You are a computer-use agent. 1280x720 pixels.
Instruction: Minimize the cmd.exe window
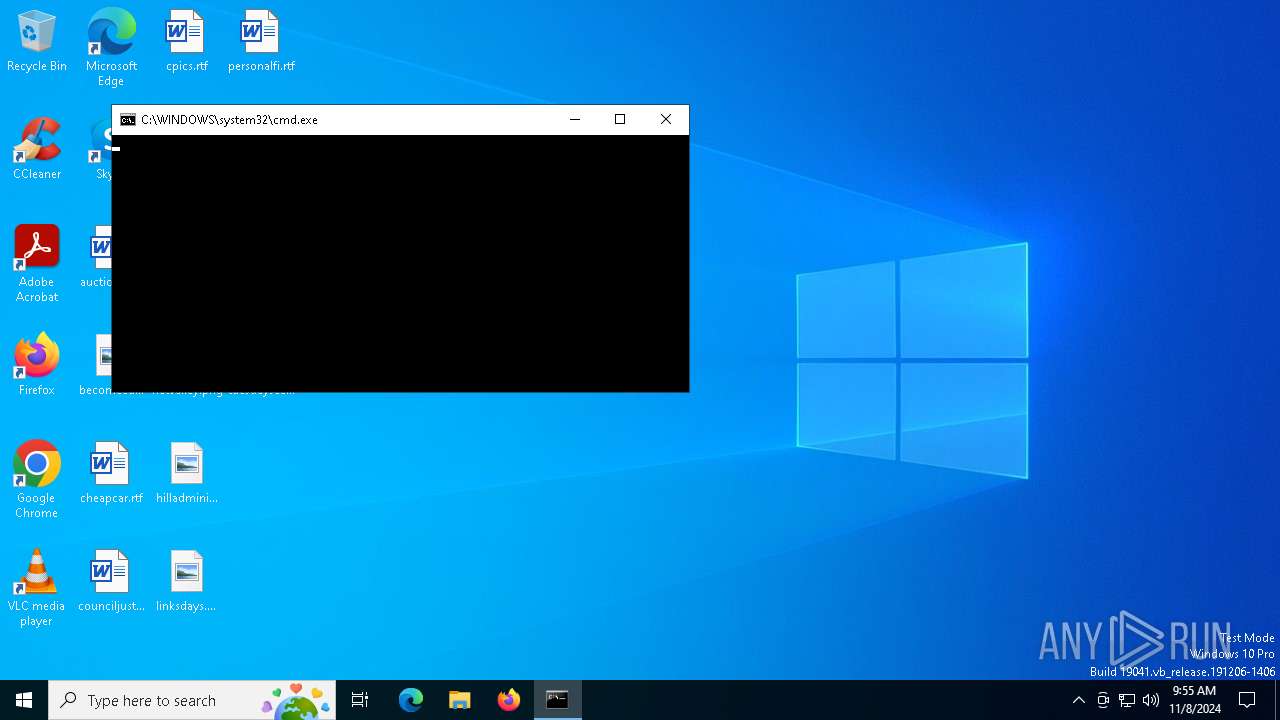coord(575,119)
